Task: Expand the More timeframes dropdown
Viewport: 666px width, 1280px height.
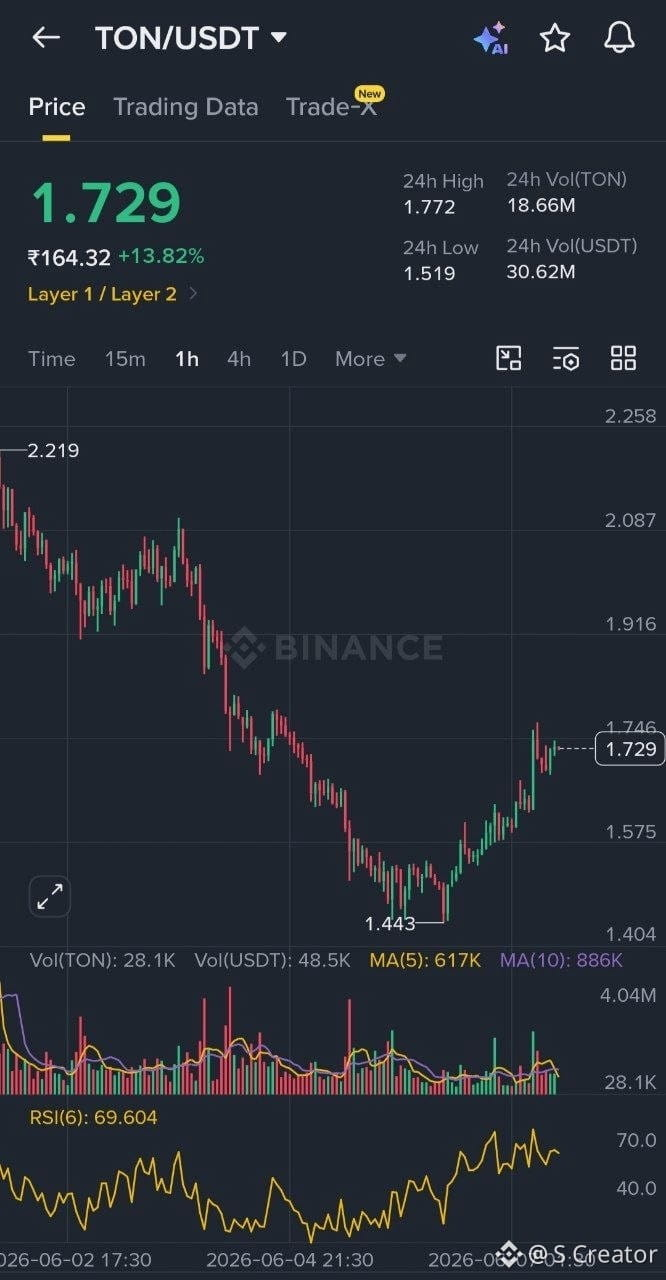Action: [371, 358]
